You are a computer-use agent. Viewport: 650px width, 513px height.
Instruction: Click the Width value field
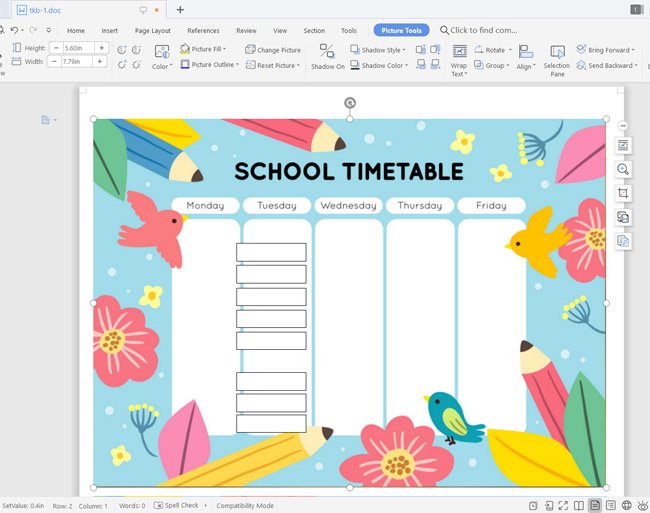(x=77, y=62)
